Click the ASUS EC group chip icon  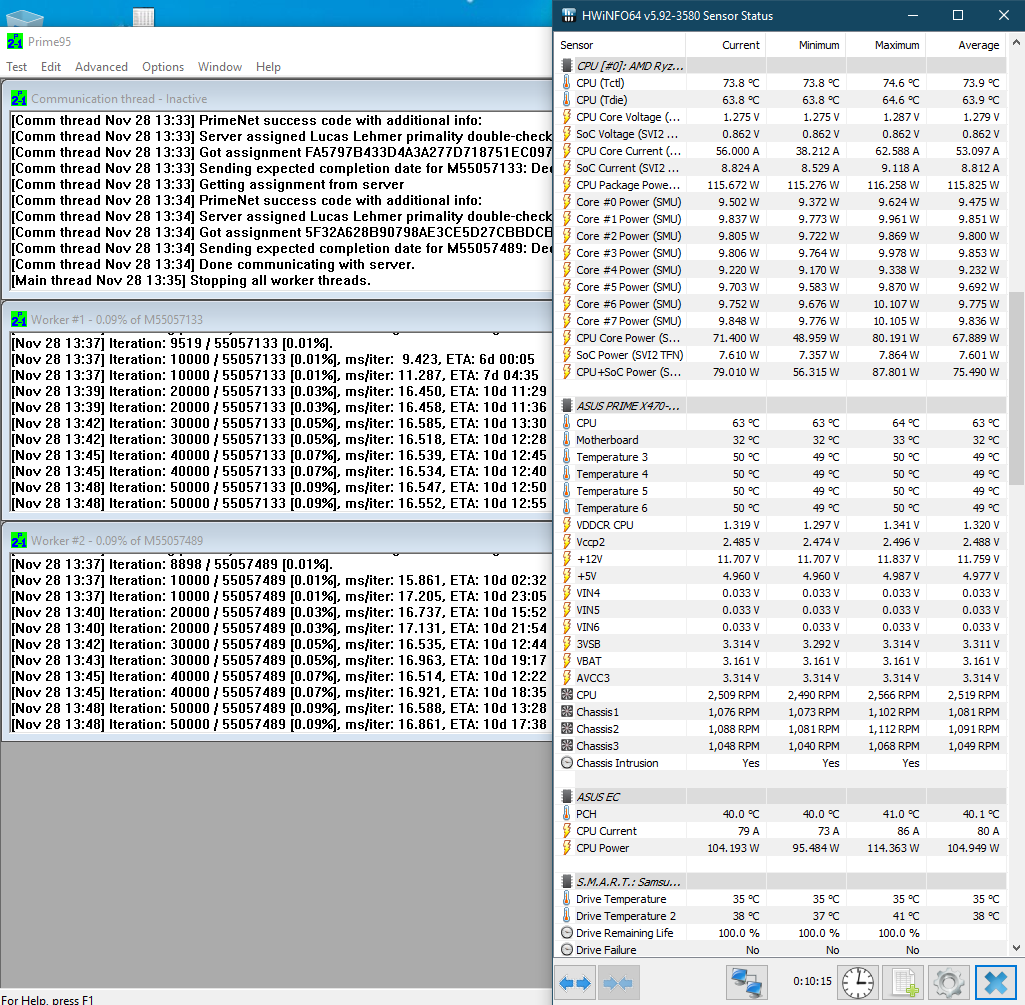tap(566, 797)
